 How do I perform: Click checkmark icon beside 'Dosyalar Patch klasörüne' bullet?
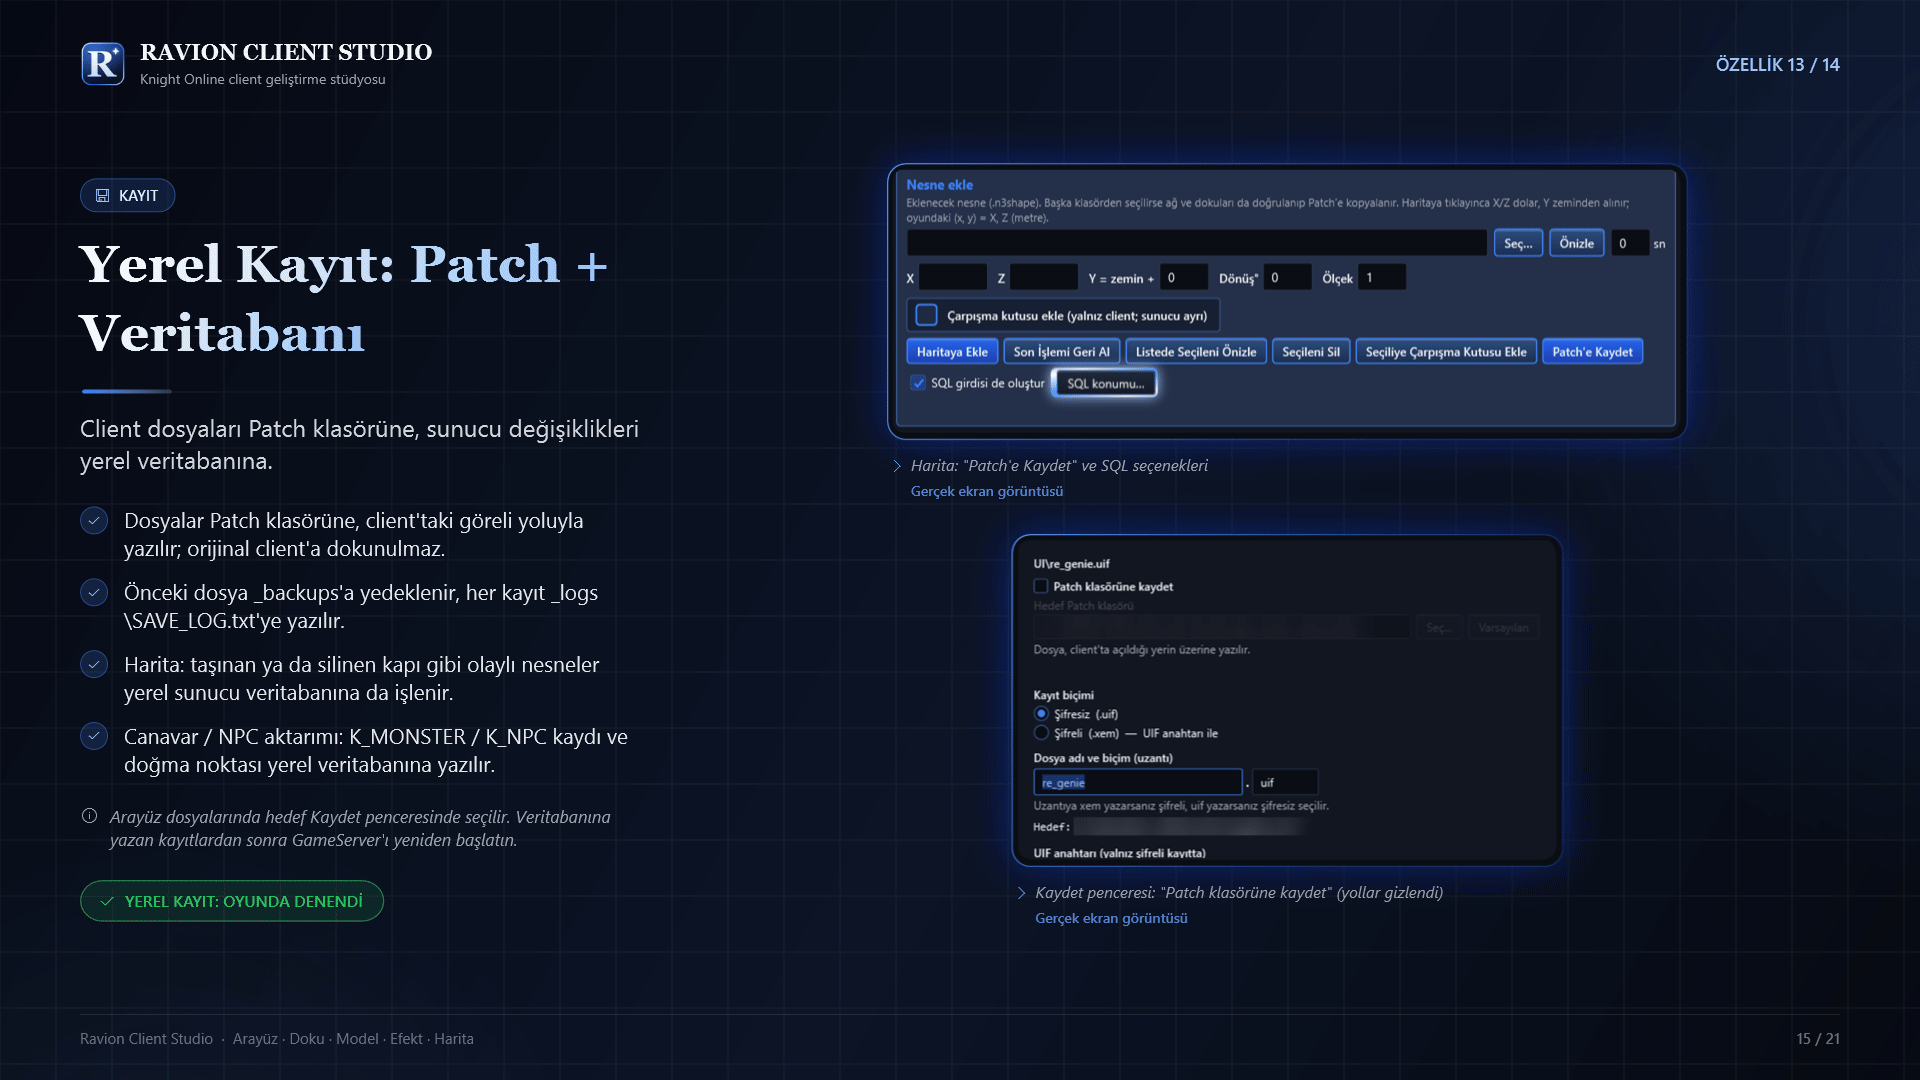pyautogui.click(x=94, y=520)
